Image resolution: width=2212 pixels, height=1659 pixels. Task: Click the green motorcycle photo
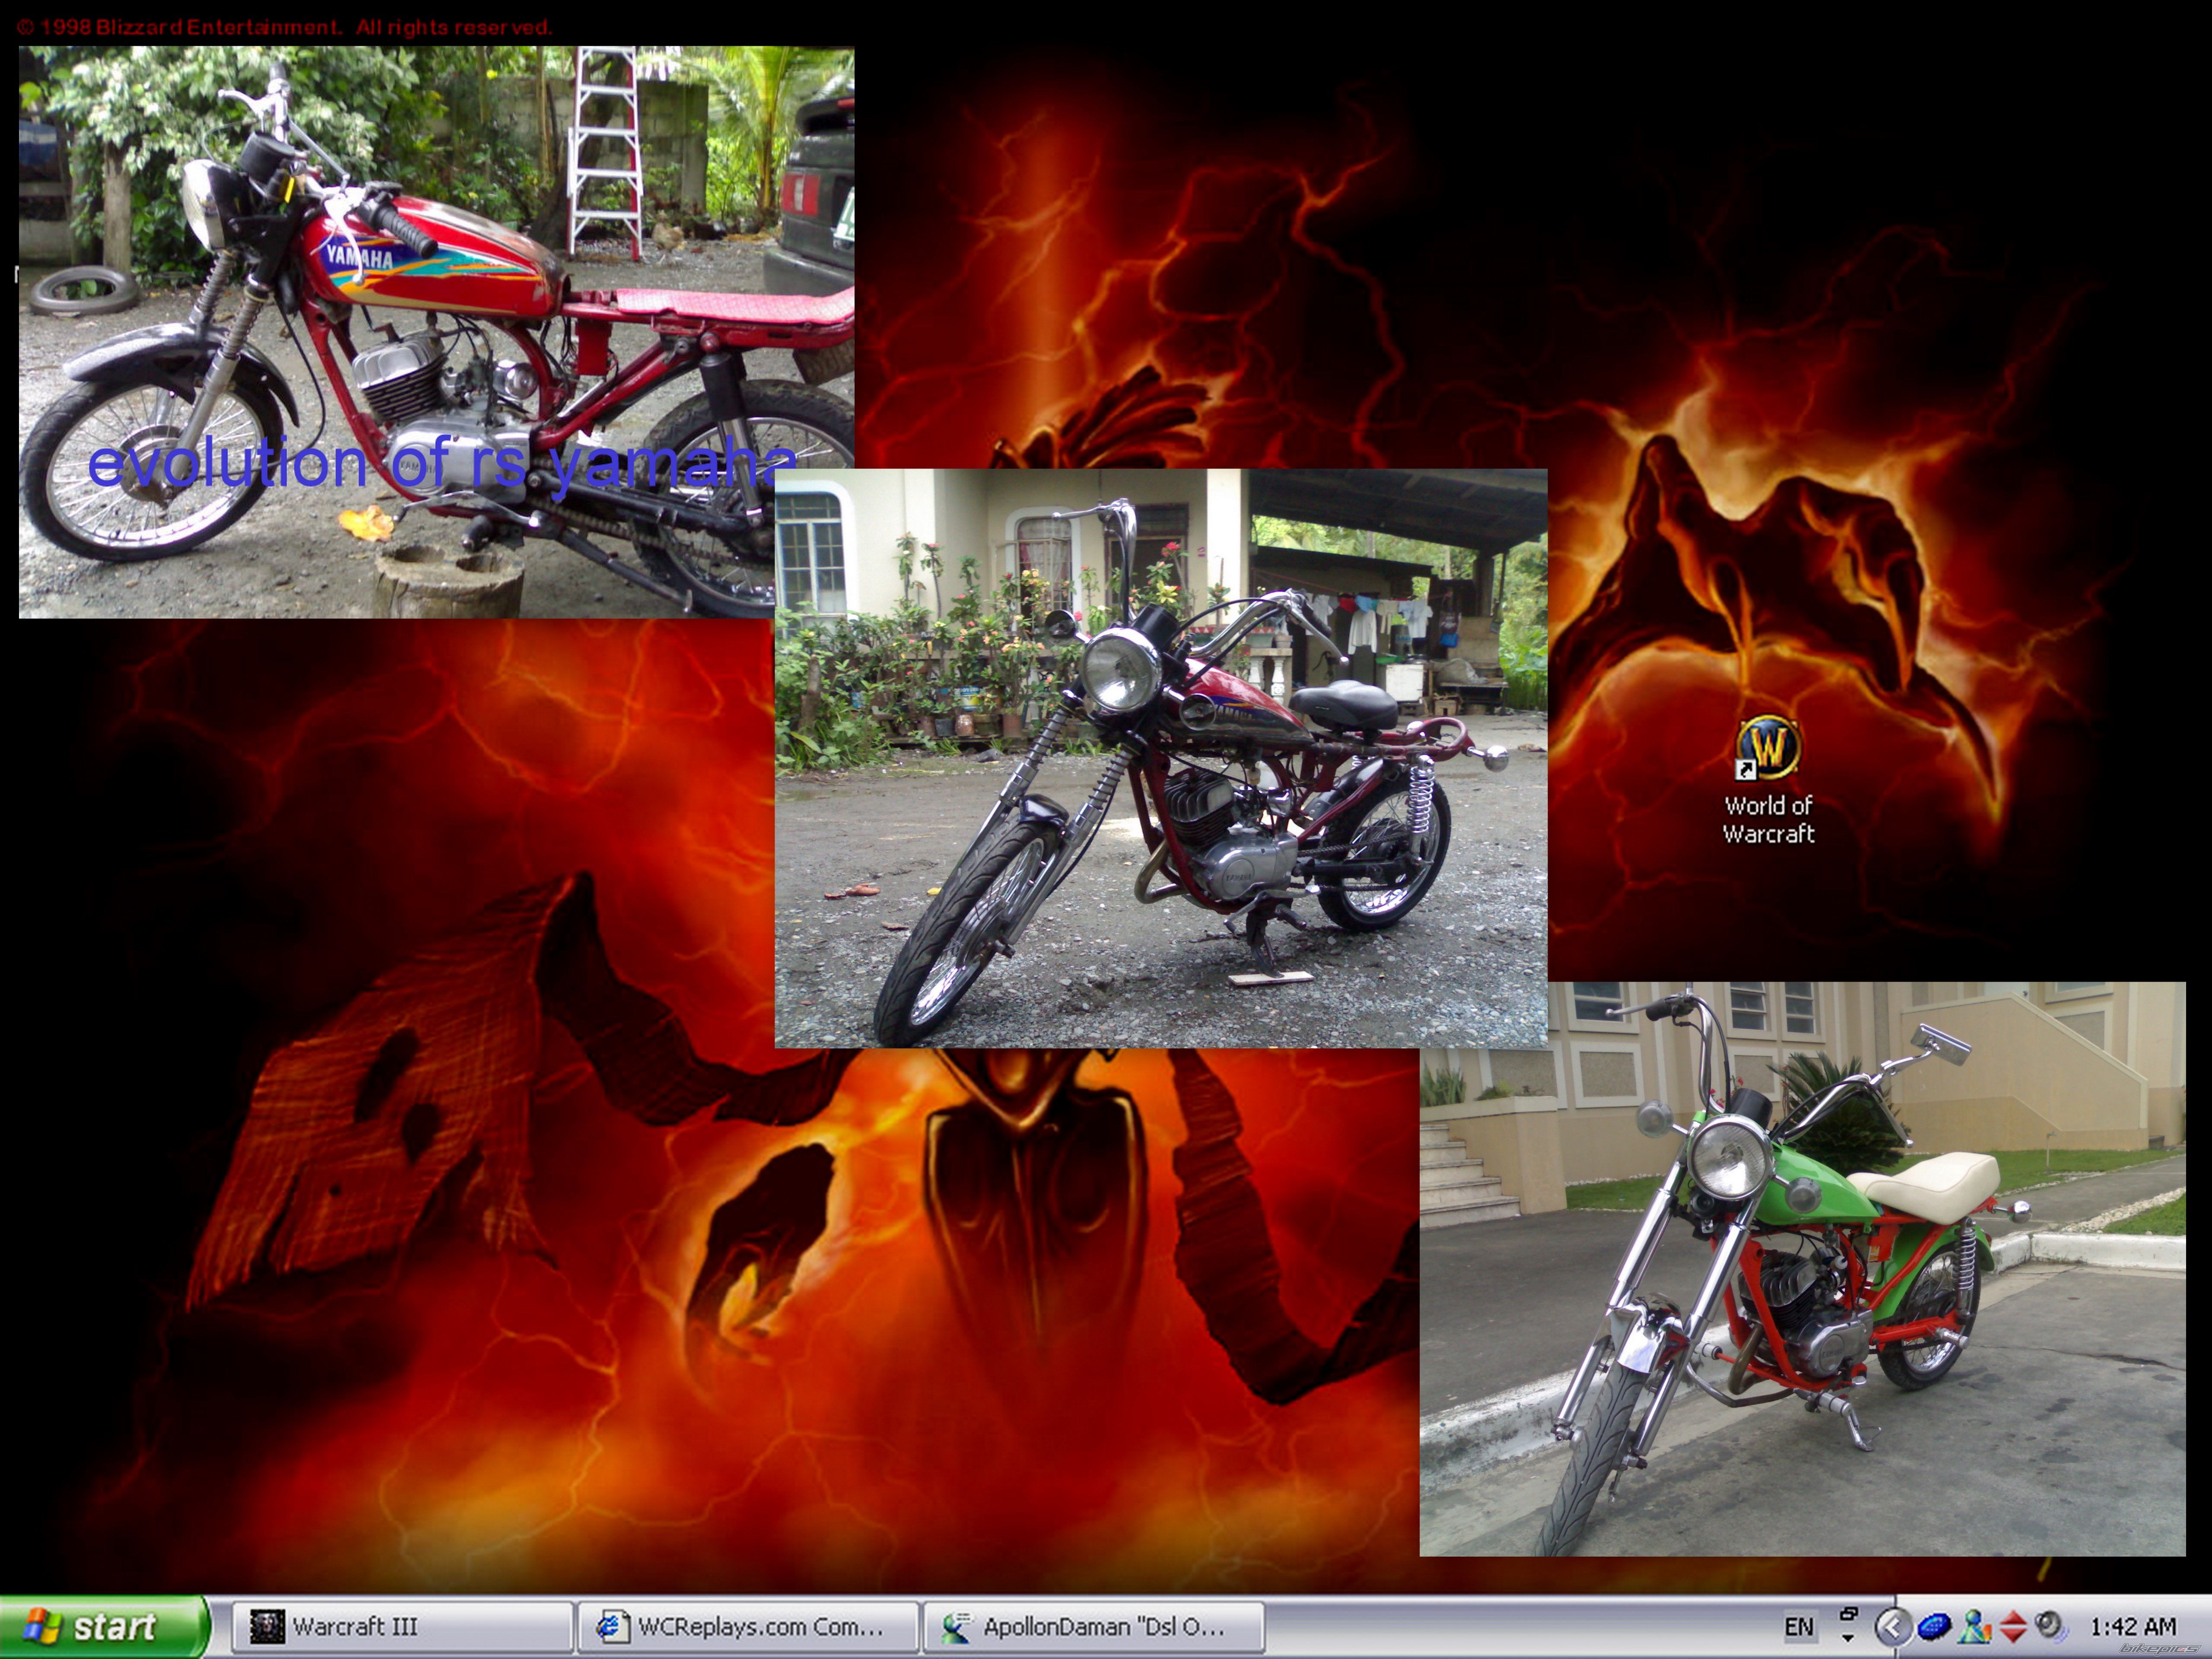coord(1802,1269)
